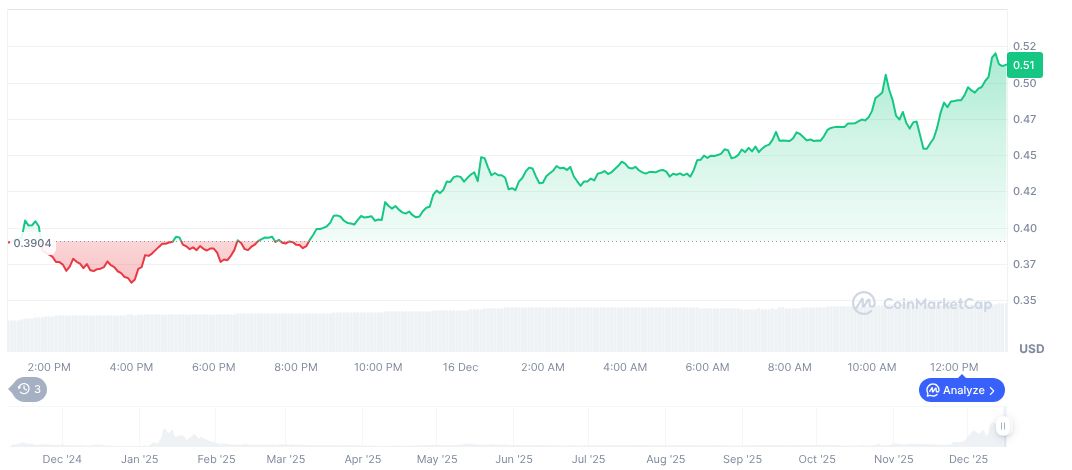Click the Analyze button
Image resolution: width=1072 pixels, height=470 pixels.
point(961,390)
